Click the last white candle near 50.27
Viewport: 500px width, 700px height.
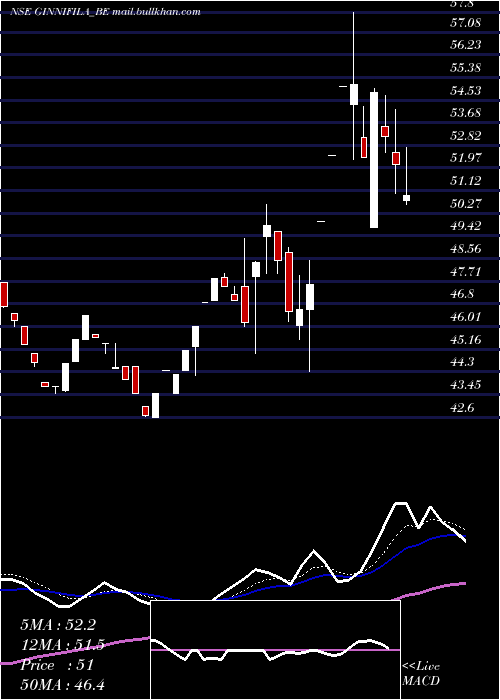(407, 198)
